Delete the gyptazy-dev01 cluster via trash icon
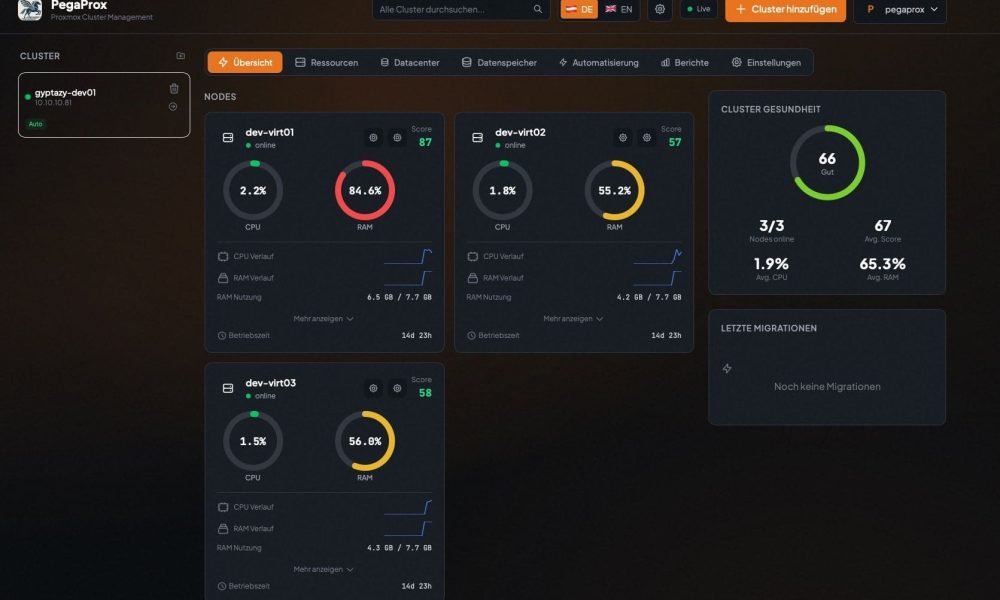Viewport: 1000px width, 600px height. point(174,88)
